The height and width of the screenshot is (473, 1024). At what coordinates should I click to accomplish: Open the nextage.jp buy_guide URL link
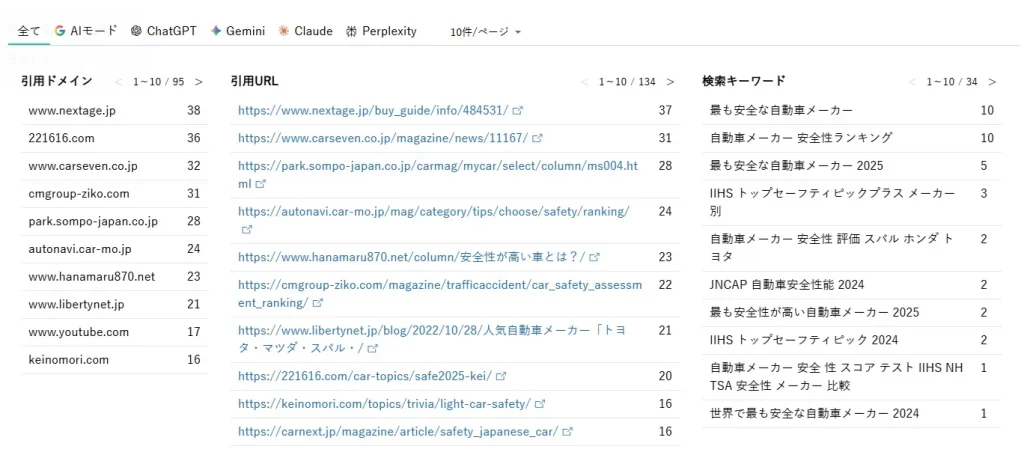[373, 110]
